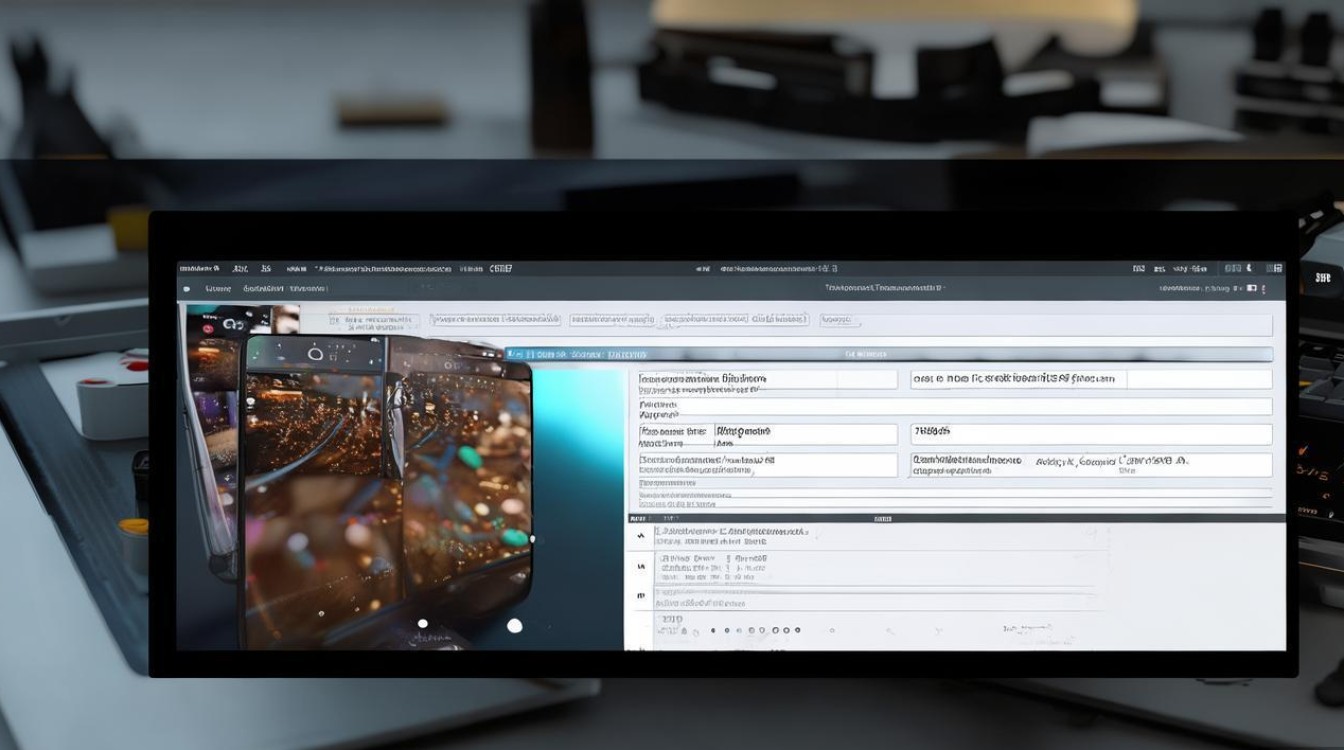Select the last circle in the bottom pagination row
Image resolution: width=1344 pixels, height=750 pixels.
798,631
